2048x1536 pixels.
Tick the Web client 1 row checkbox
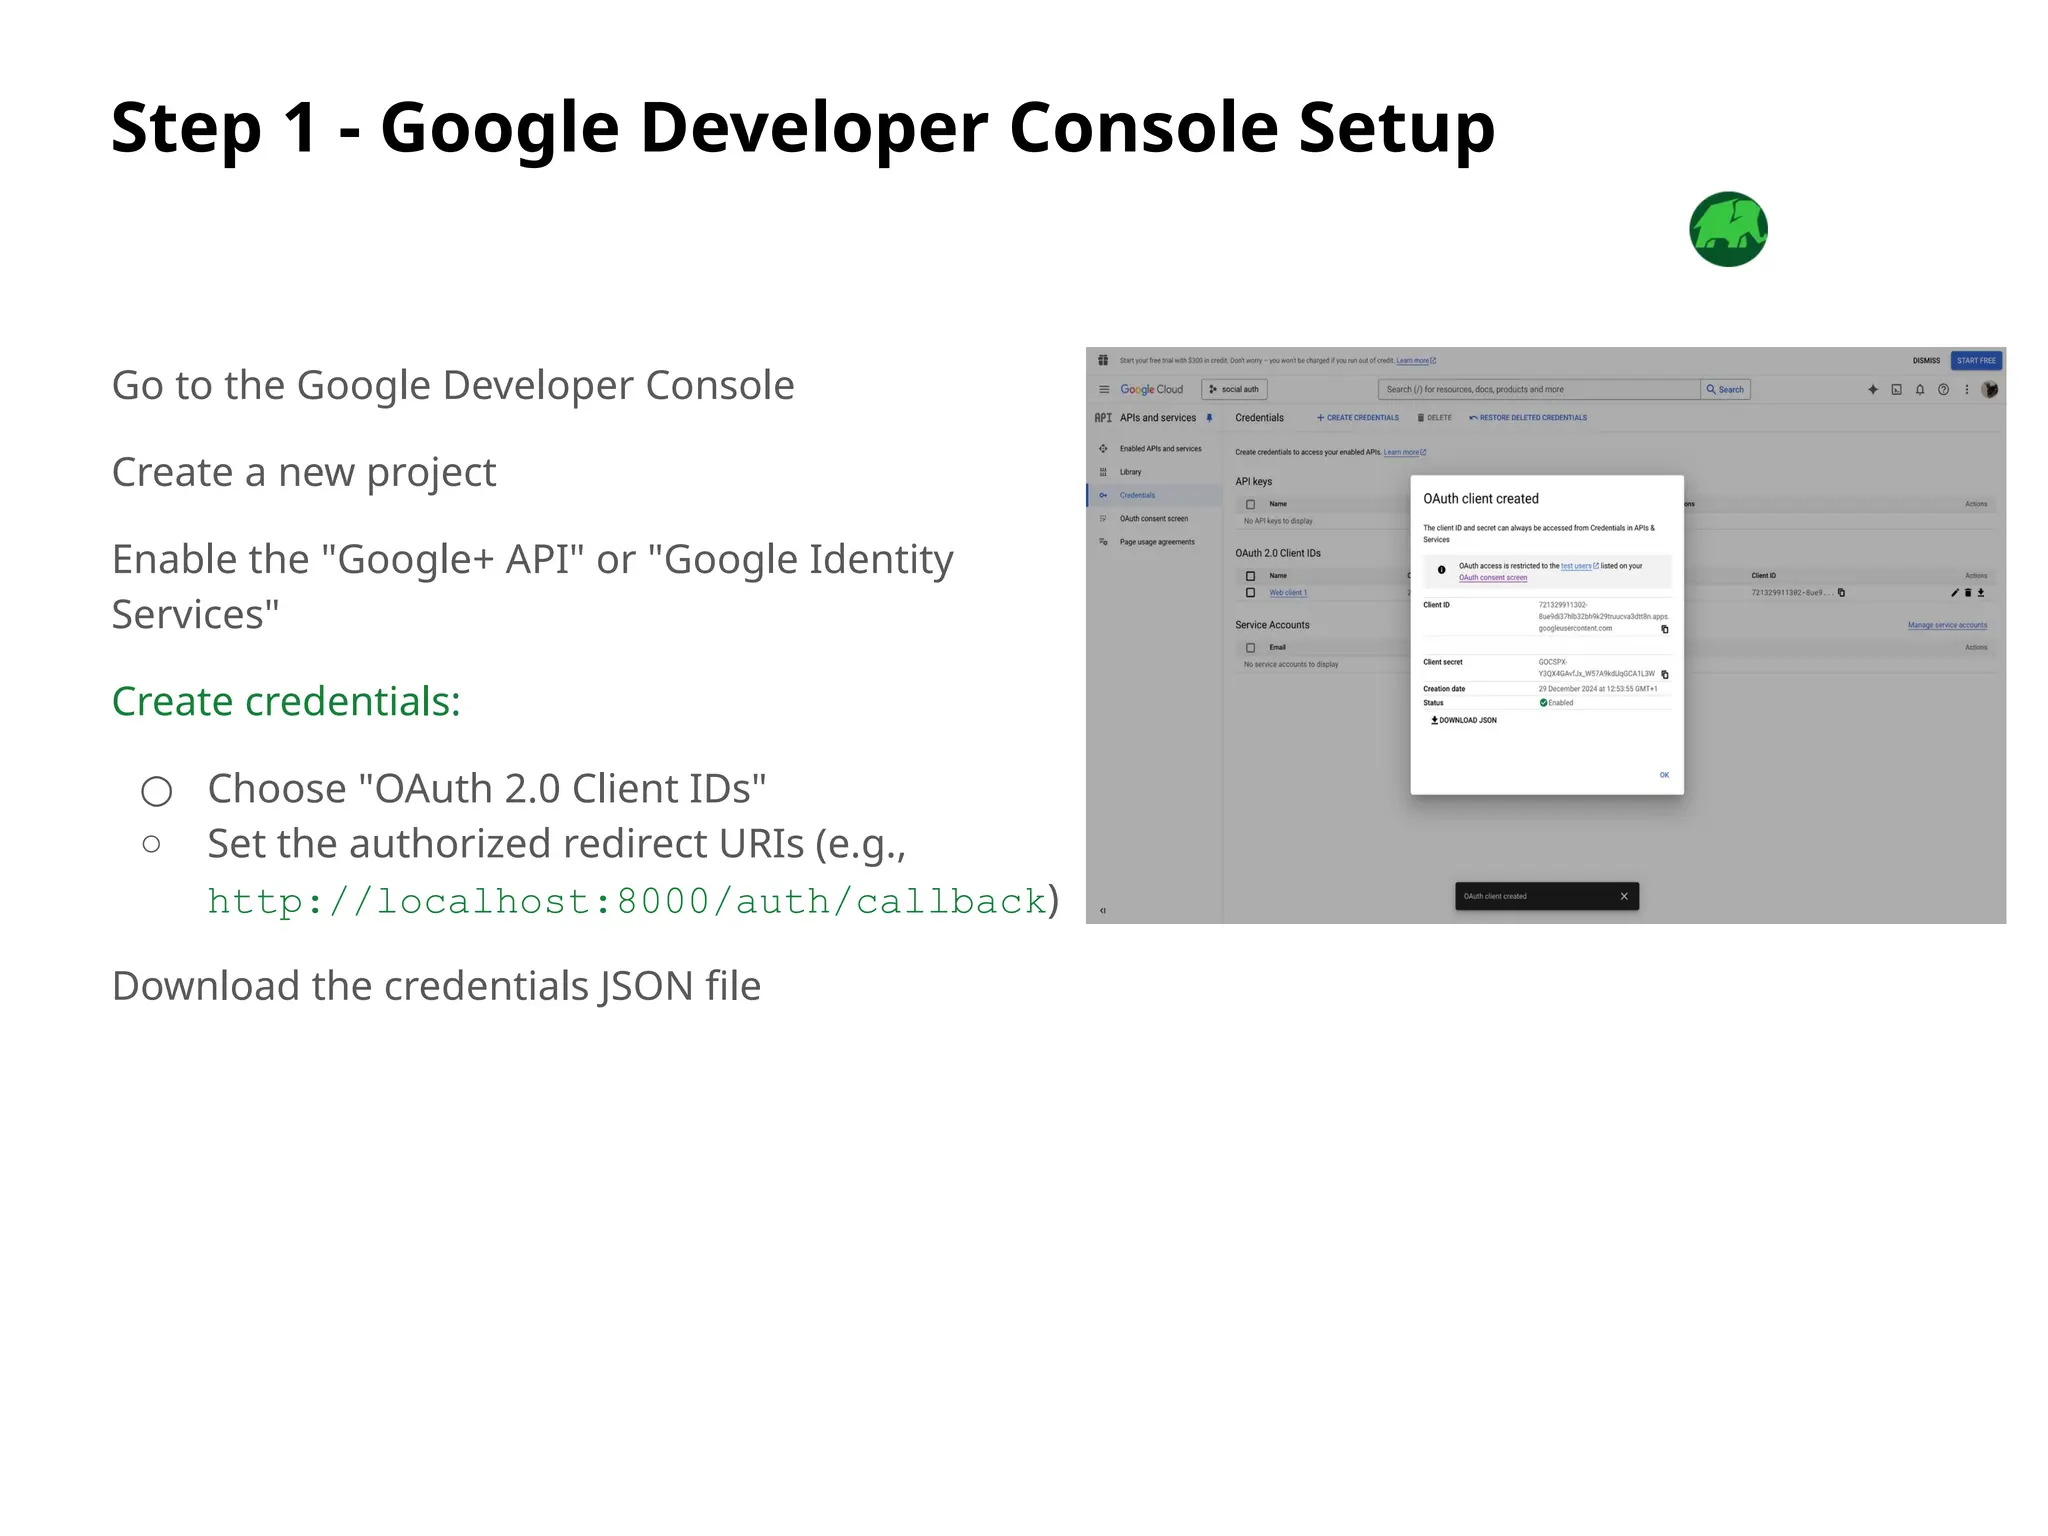tap(1250, 592)
